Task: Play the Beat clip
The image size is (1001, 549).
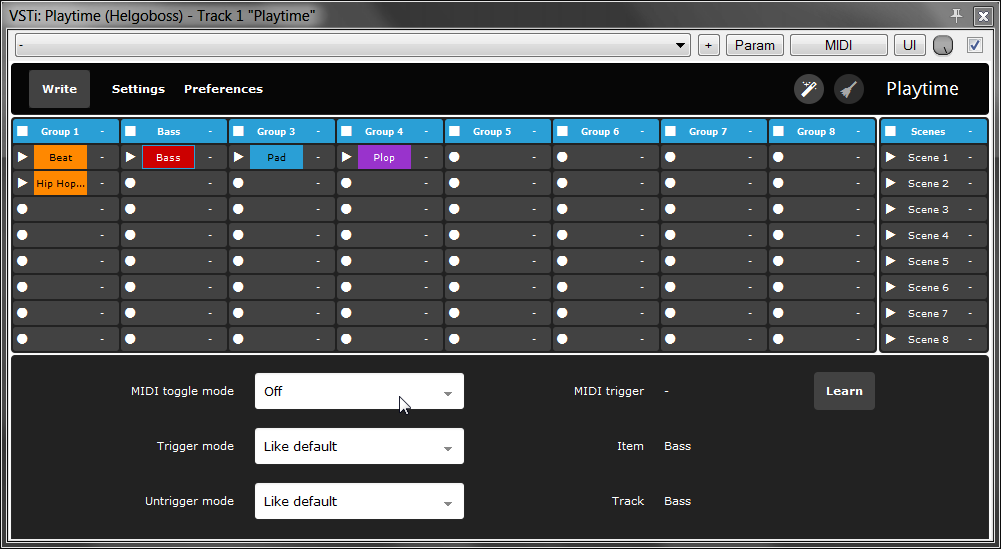Action: point(23,157)
